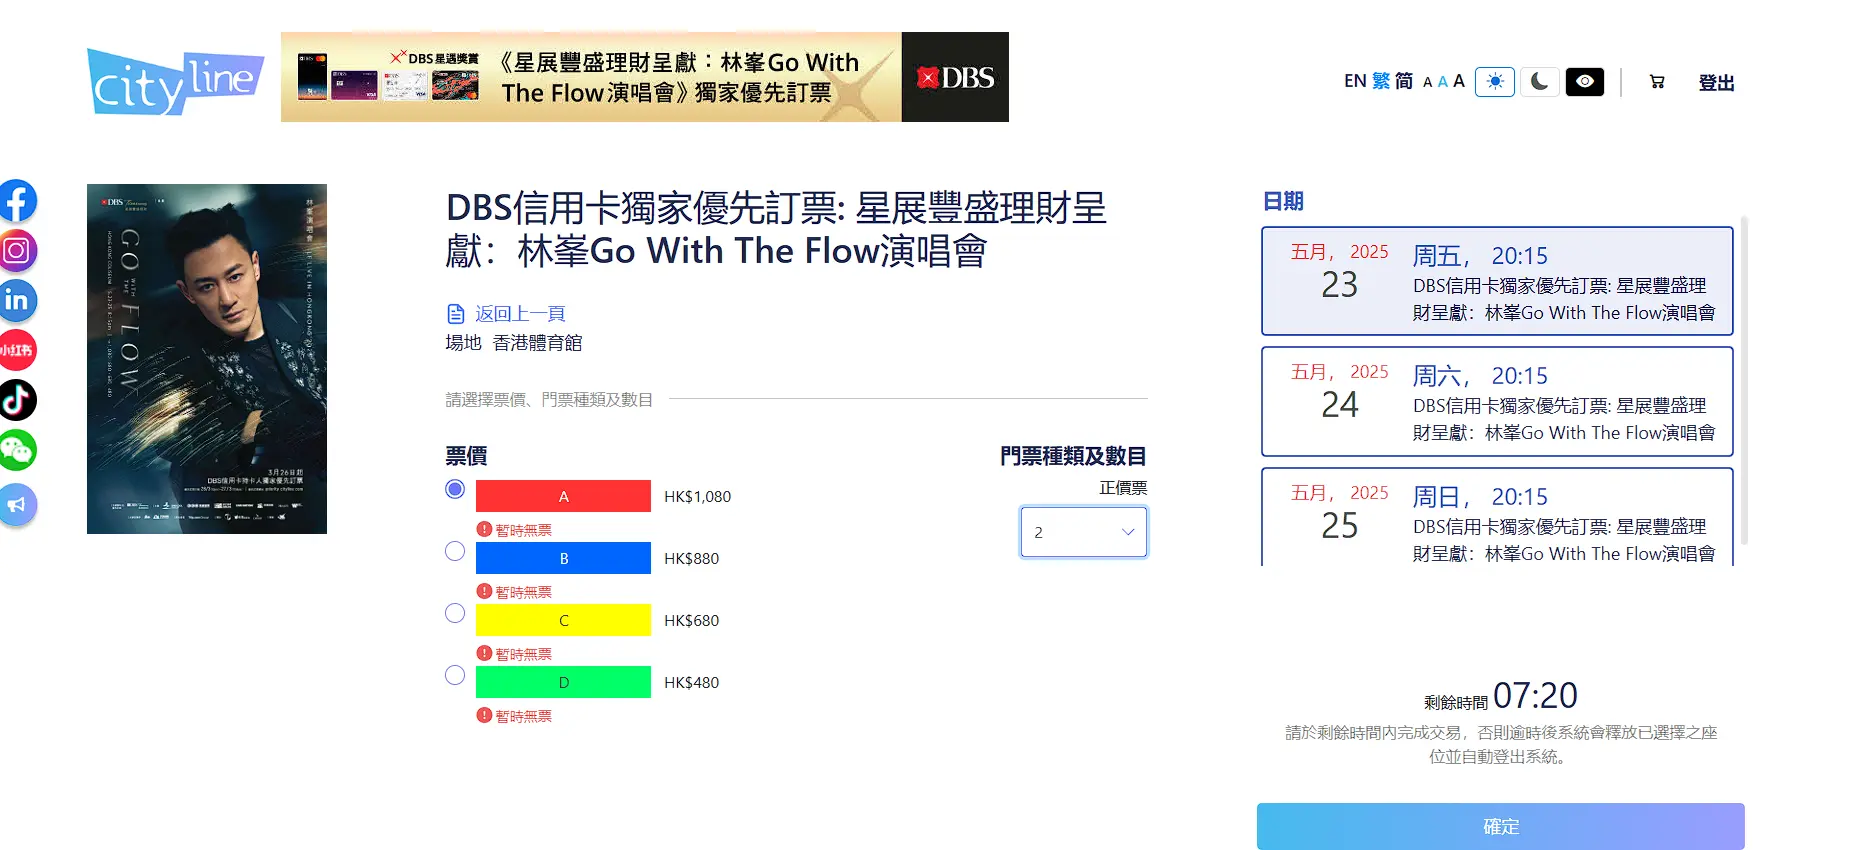This screenshot has height=850, width=1867.
Task: Click the 返回上一頁 link
Action: pos(520,314)
